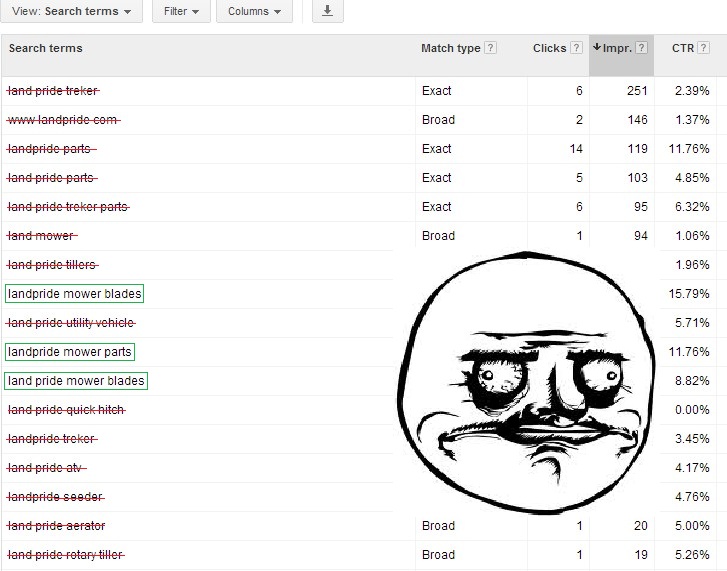Click Exact match type for 'land pride treker'
The height and width of the screenshot is (571, 727).
click(436, 91)
